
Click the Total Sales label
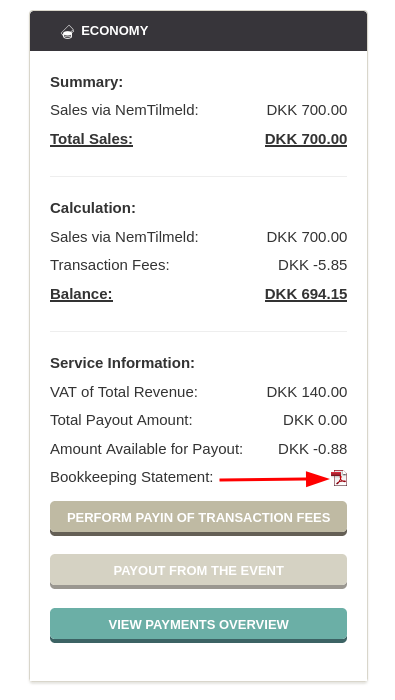(91, 139)
